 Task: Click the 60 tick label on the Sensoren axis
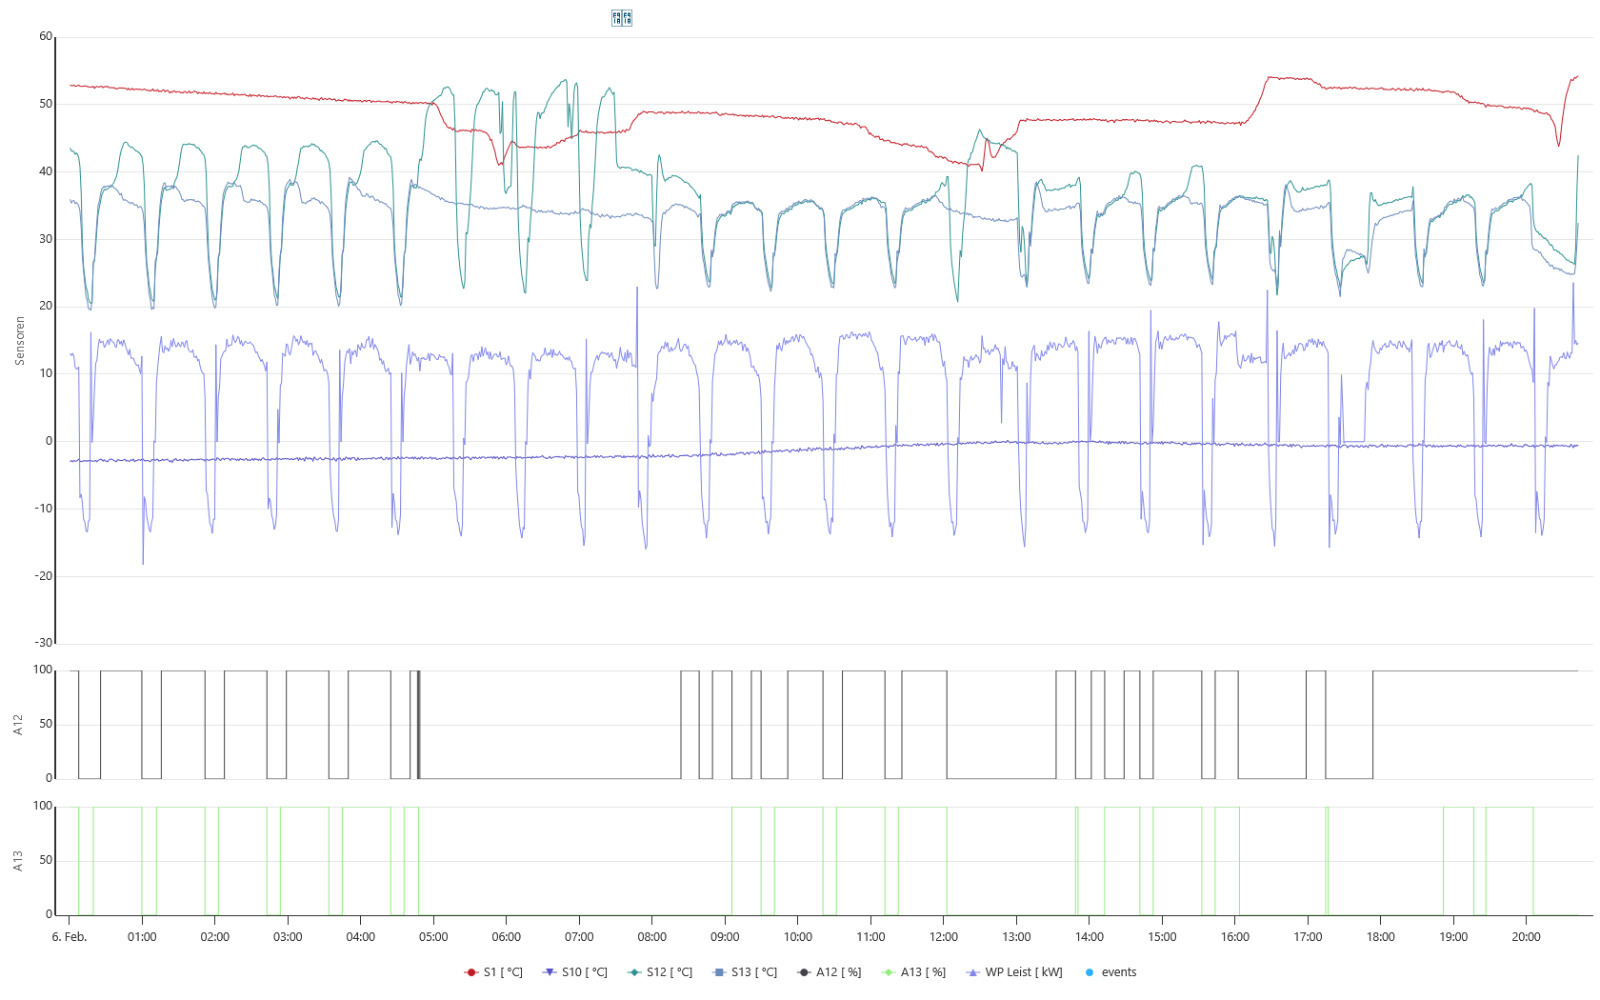tap(45, 37)
